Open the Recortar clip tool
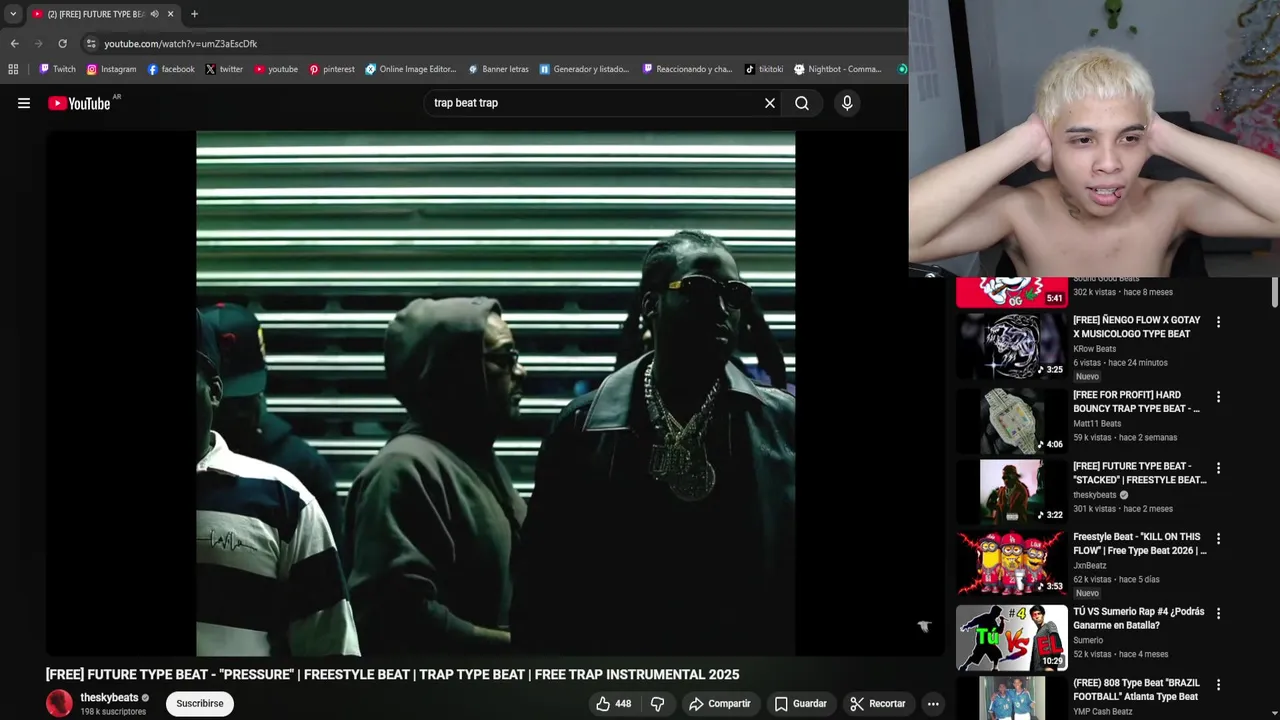 (878, 704)
